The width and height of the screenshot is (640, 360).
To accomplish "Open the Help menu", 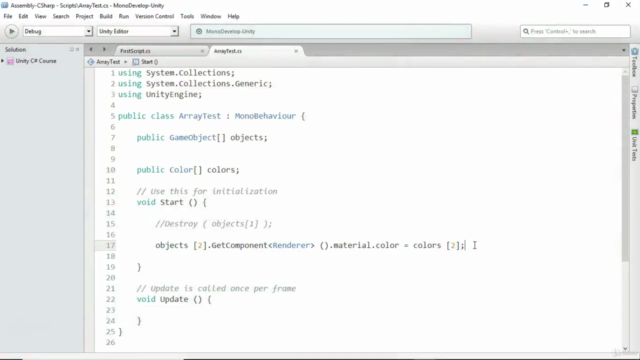I will (x=233, y=16).
